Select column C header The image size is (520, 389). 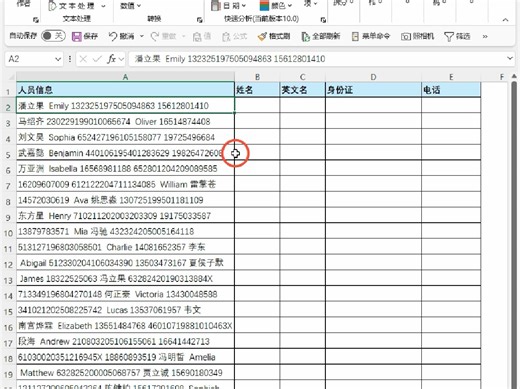[303, 77]
